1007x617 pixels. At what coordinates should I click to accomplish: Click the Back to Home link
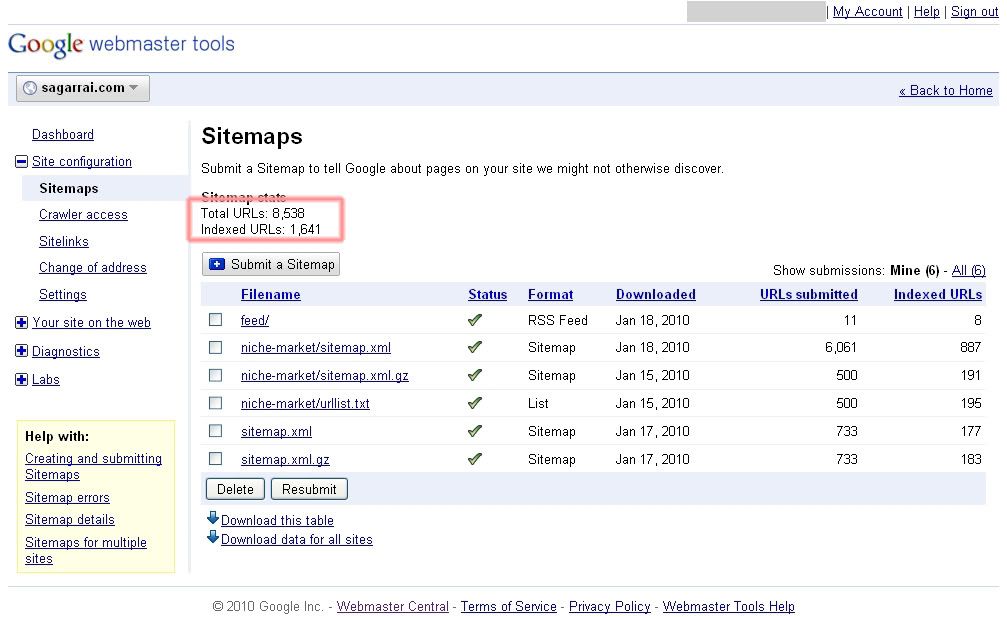tap(945, 91)
